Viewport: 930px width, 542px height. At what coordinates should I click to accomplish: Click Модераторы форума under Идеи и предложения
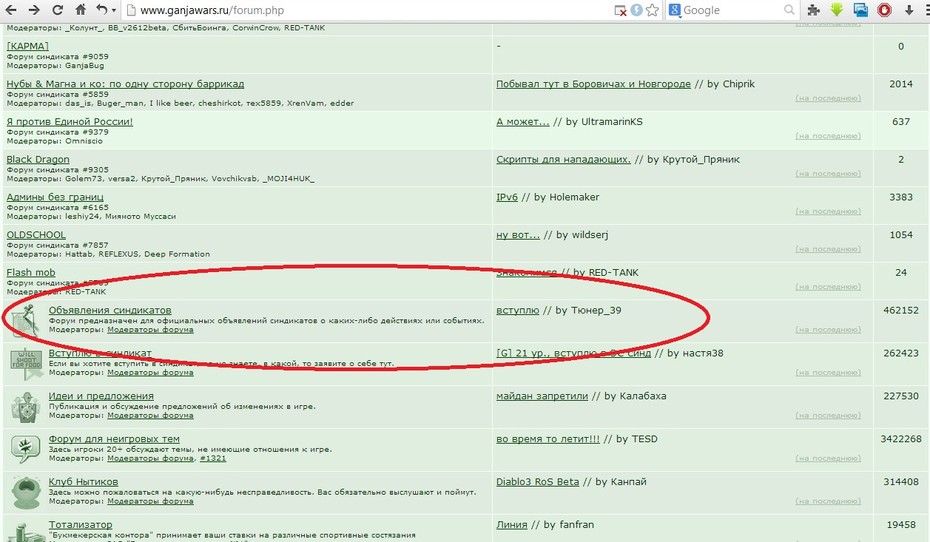point(150,415)
